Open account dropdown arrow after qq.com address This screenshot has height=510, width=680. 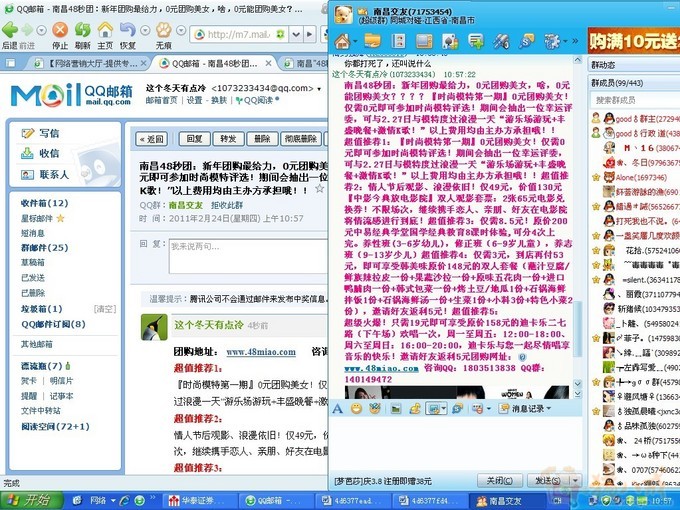(319, 89)
